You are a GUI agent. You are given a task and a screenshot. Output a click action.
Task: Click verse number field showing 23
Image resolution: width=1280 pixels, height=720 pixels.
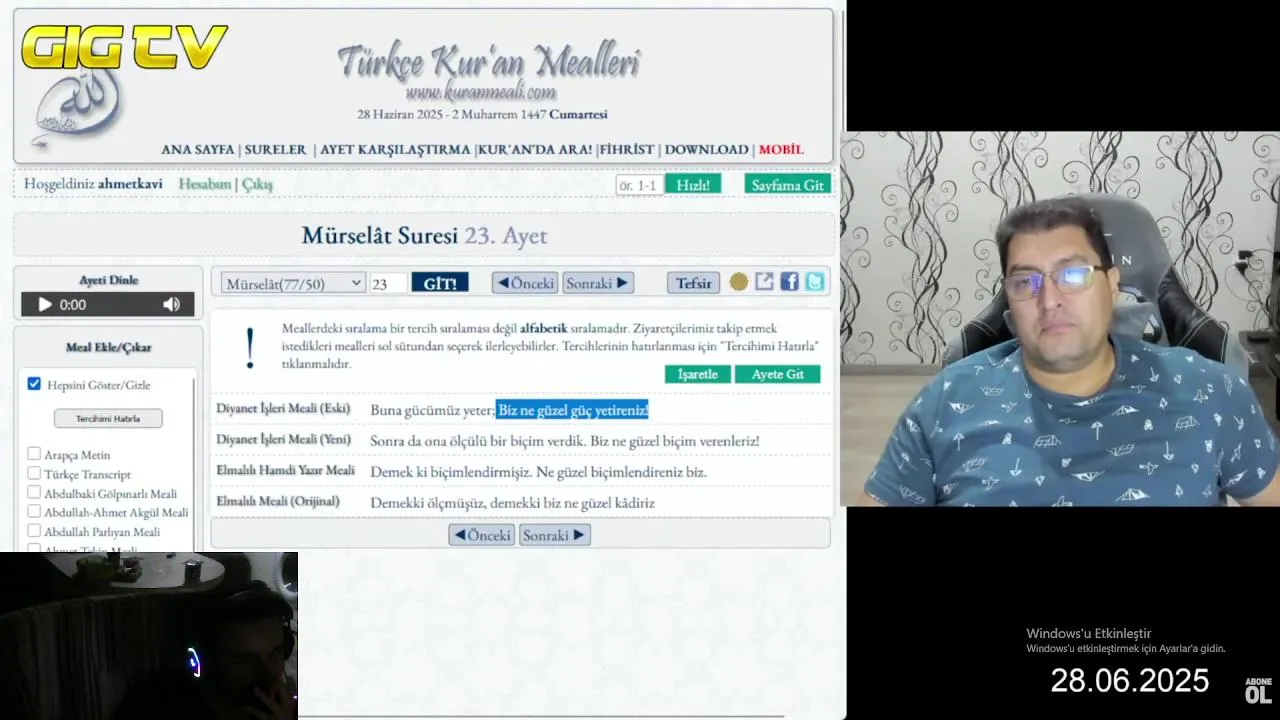[388, 284]
